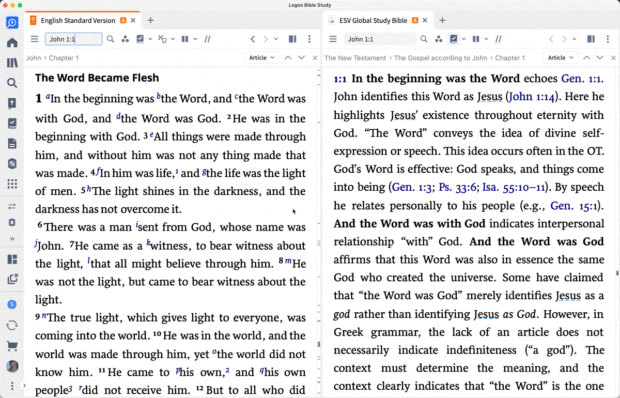Screen dimensions: 620x398
Task: Focus the John 1:1 box in Study Bible panel
Action: pyautogui.click(x=380, y=39)
